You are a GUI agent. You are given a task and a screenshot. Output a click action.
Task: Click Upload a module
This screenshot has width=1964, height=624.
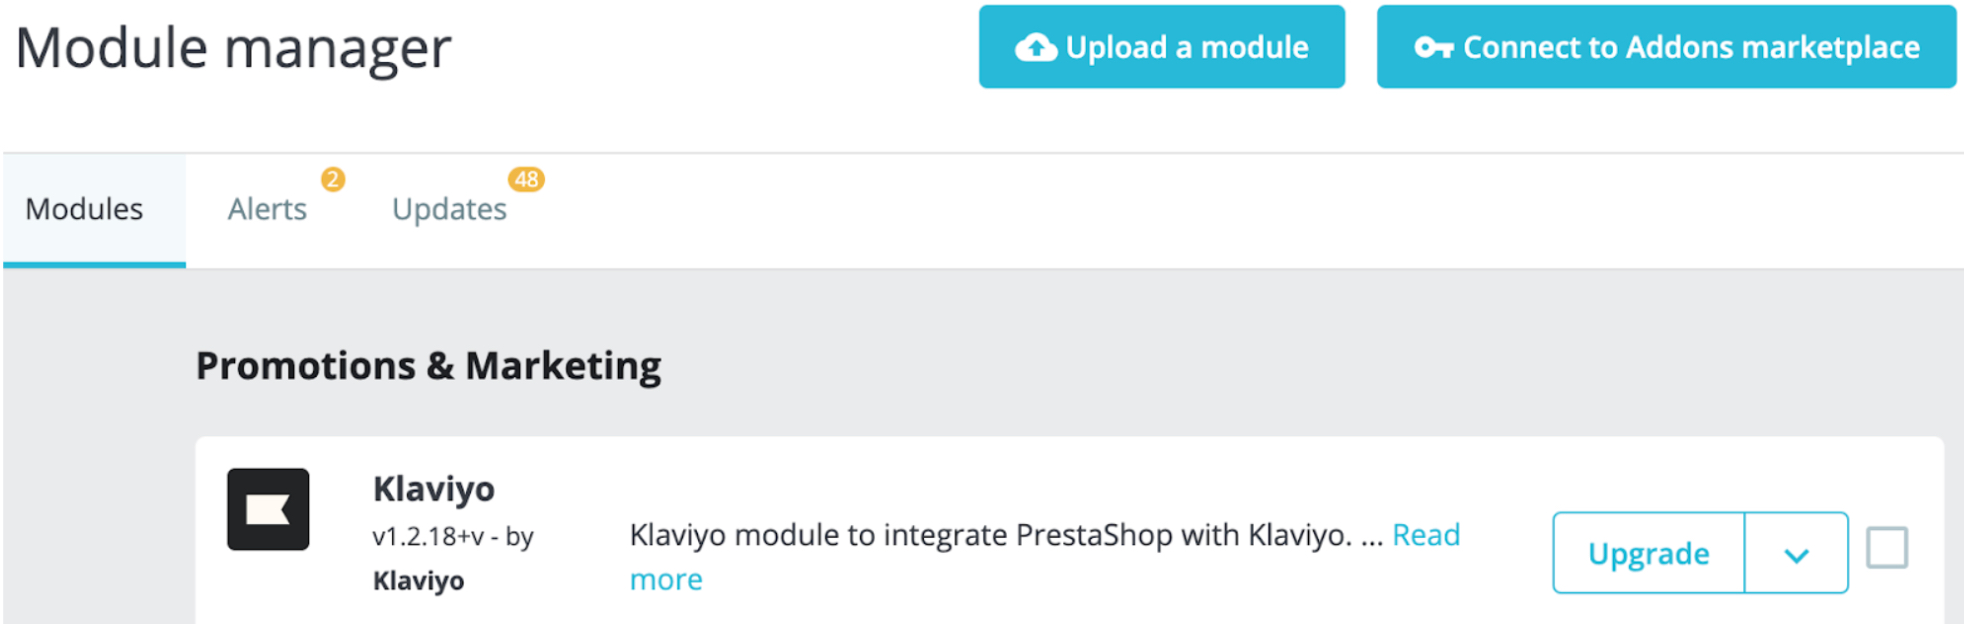tap(1162, 46)
